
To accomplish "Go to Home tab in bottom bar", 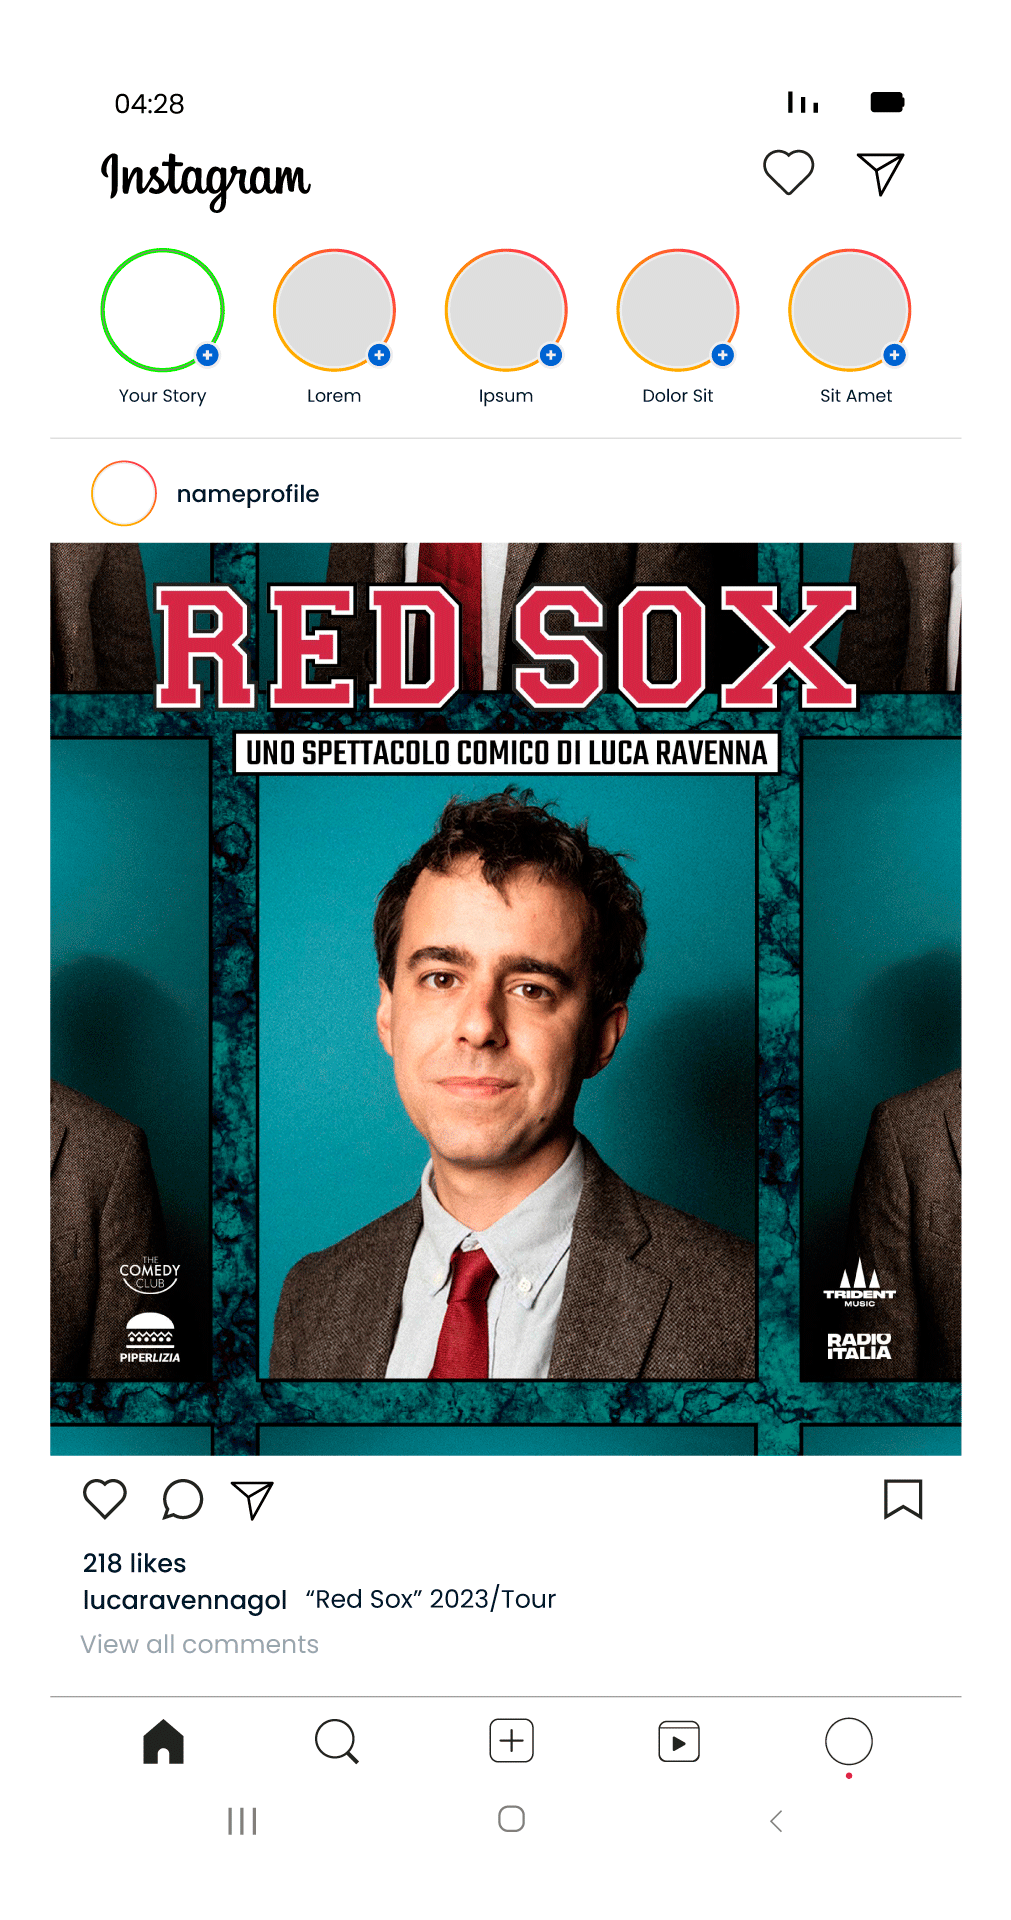I will coord(163,1741).
